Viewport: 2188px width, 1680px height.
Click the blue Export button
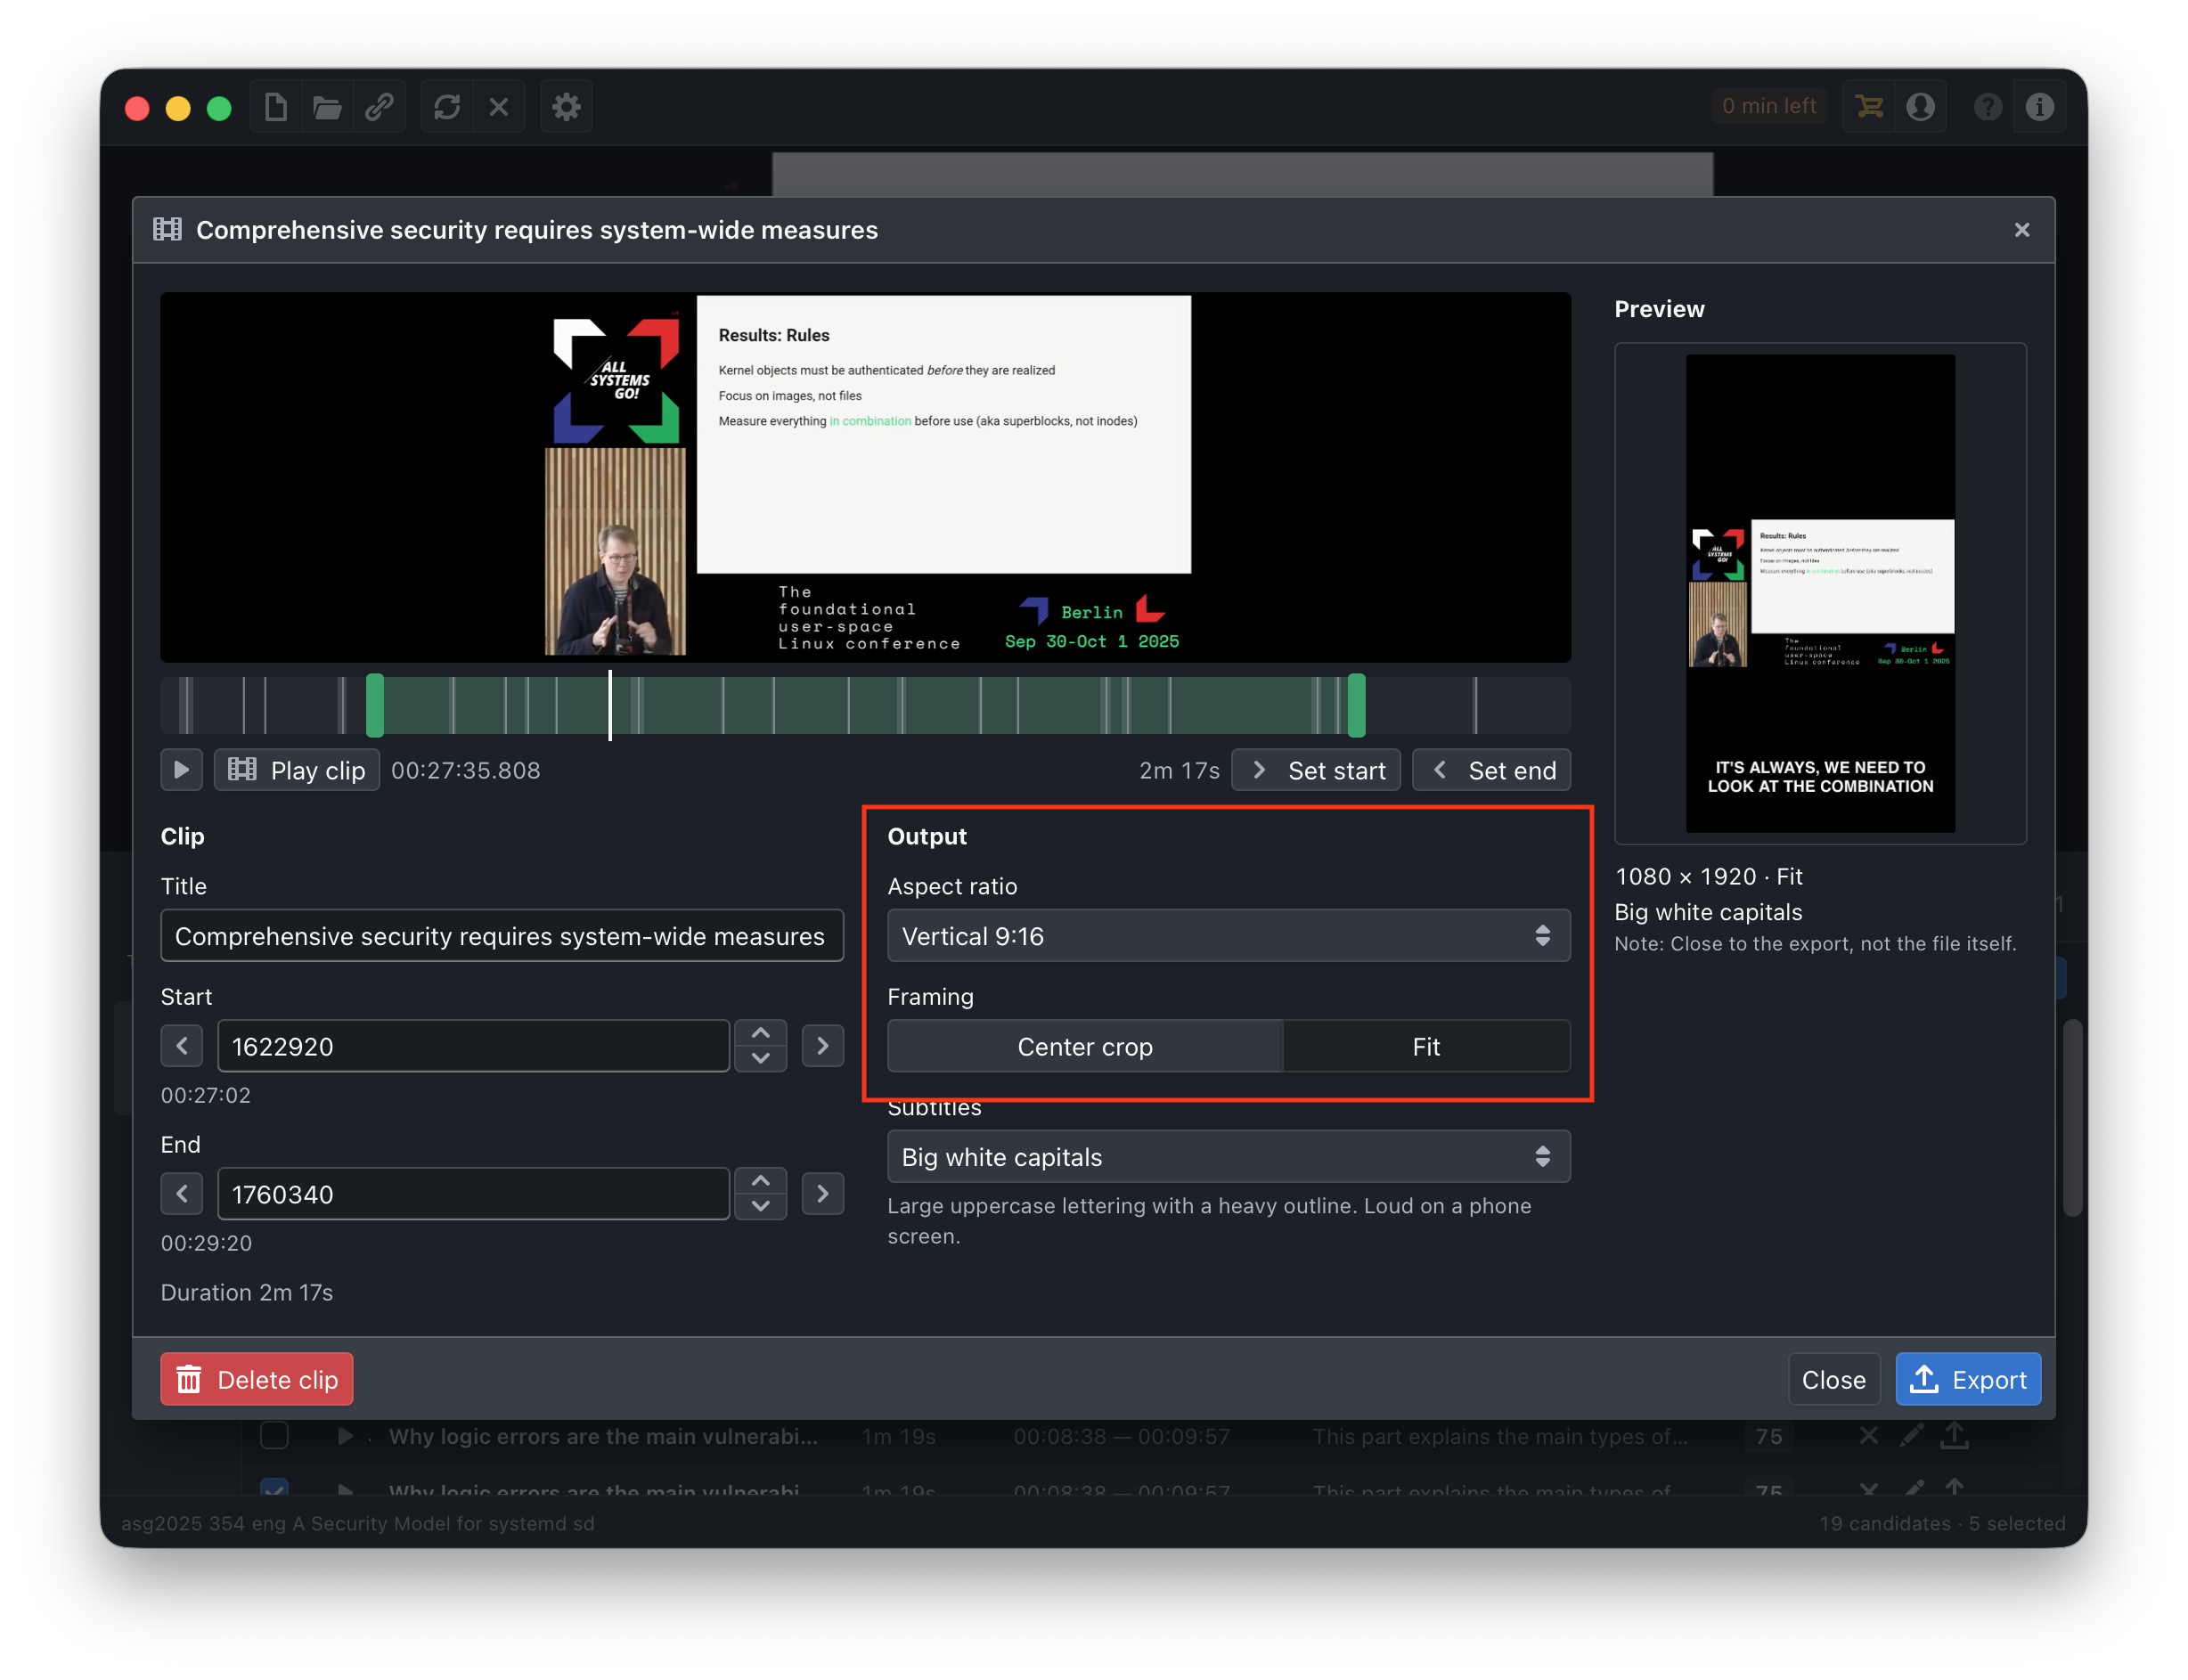(1968, 1380)
